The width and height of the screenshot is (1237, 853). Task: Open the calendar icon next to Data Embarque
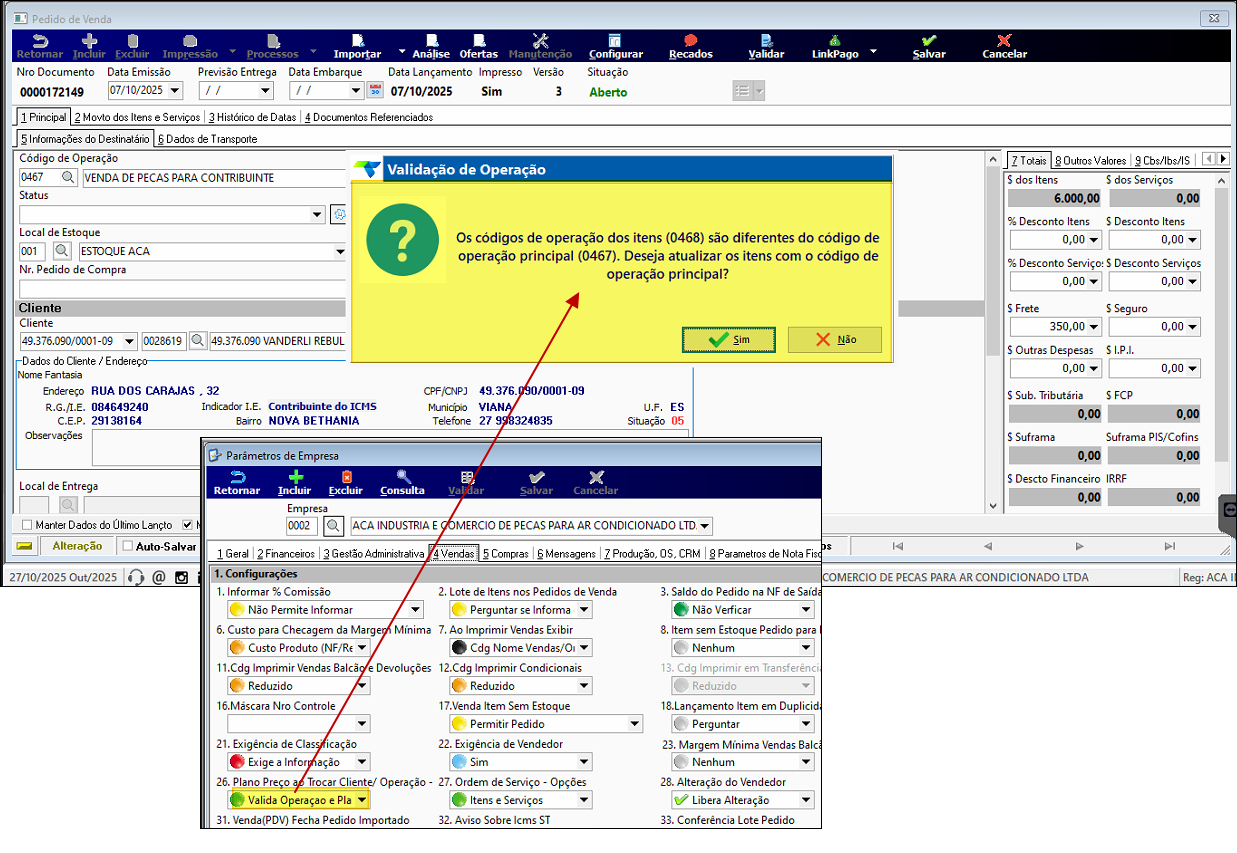[x=375, y=91]
